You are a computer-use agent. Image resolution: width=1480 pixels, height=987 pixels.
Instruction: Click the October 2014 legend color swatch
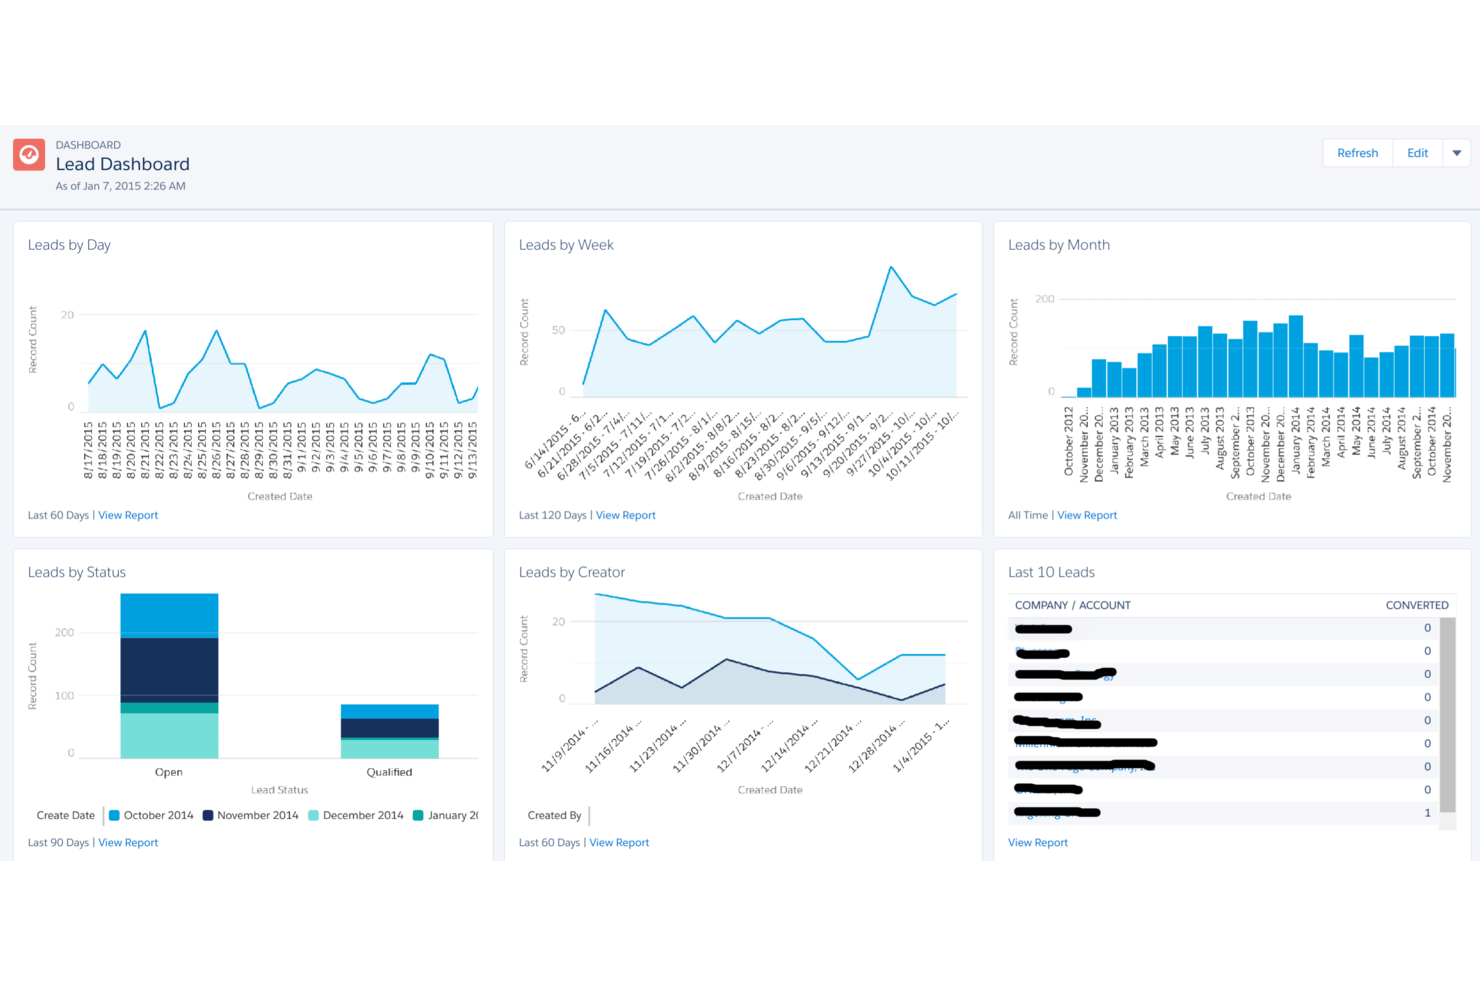(114, 815)
